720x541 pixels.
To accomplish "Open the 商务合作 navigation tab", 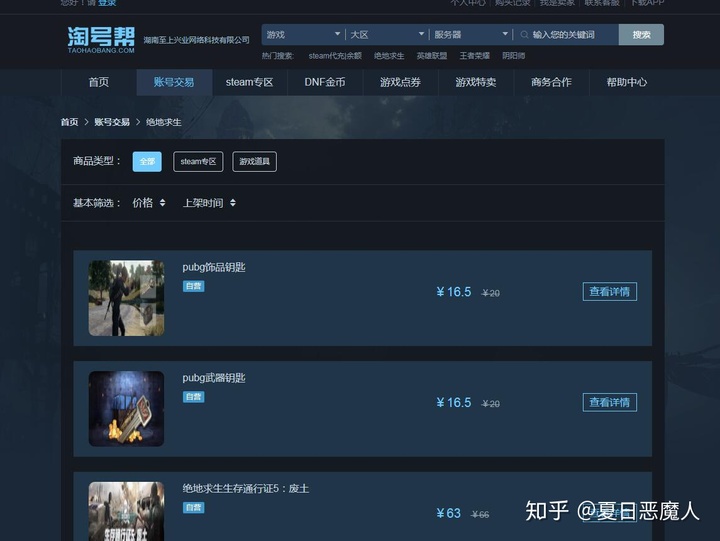I will click(551, 82).
